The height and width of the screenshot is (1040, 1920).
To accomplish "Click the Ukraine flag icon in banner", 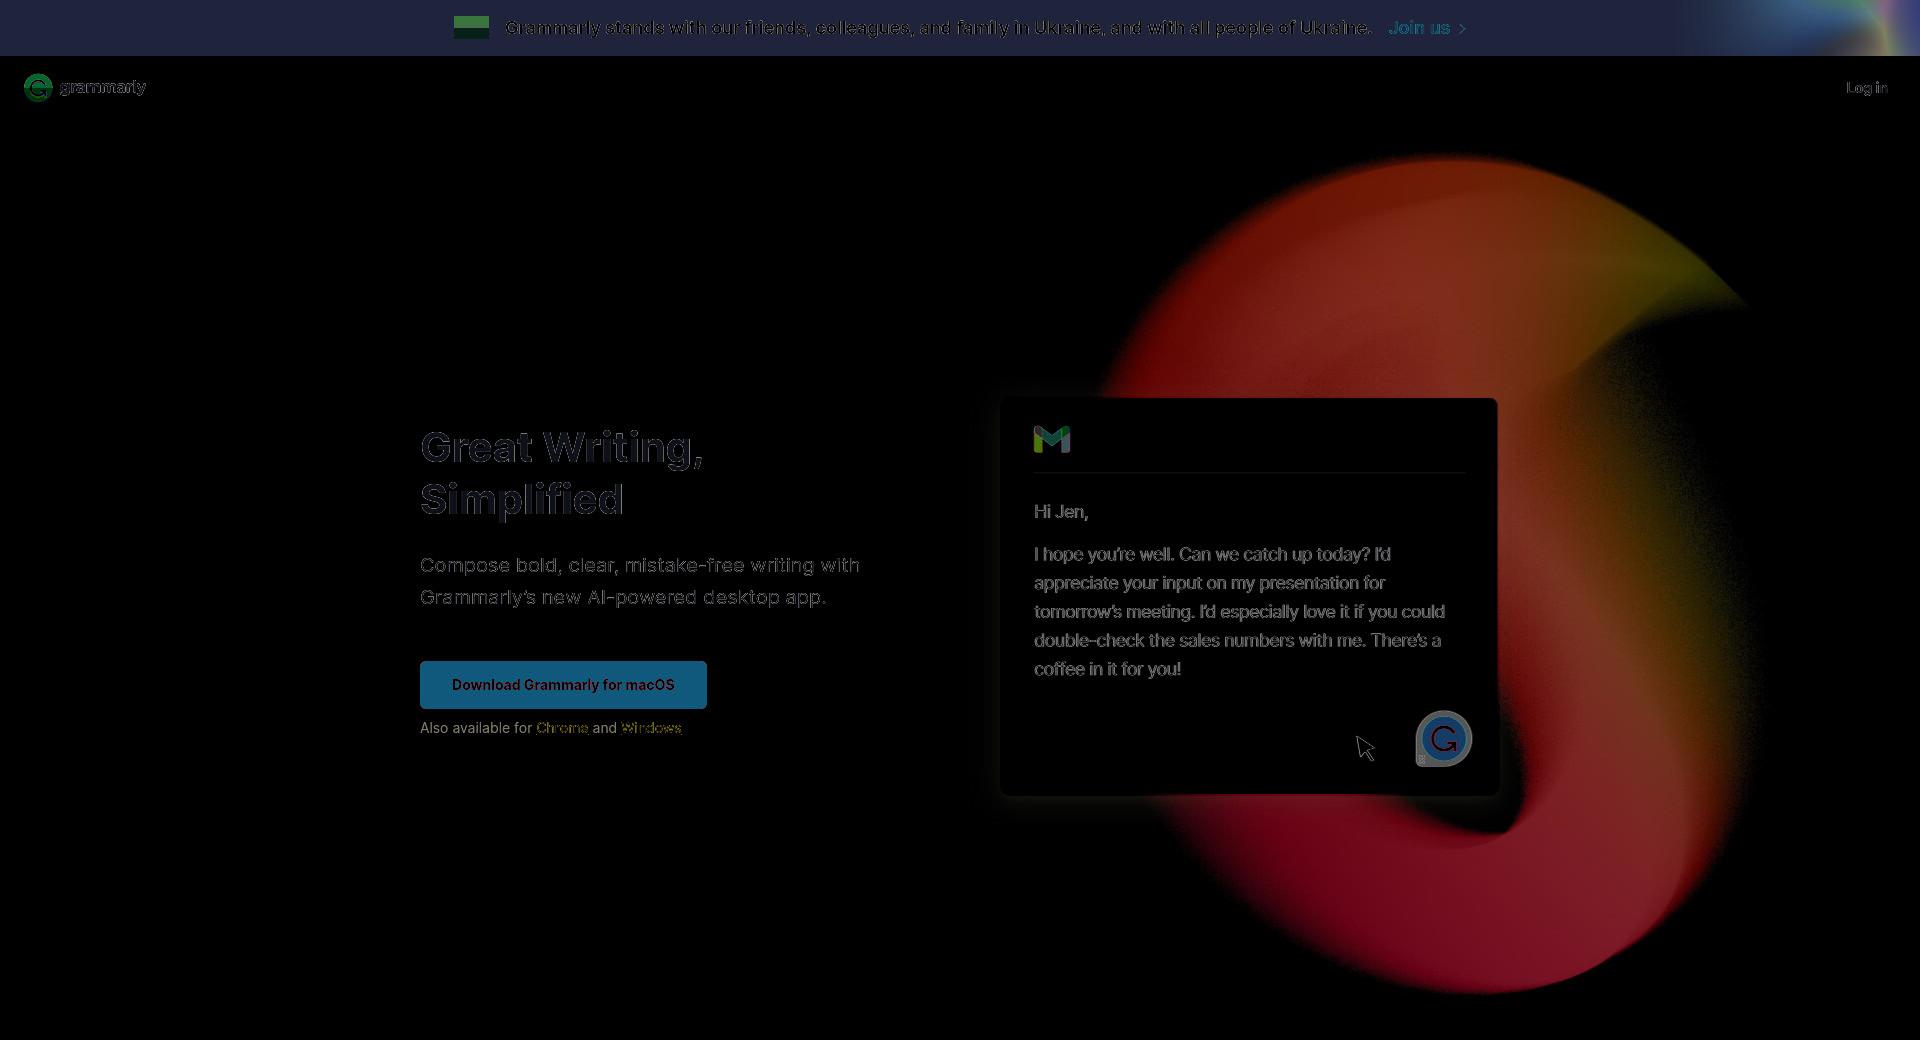I will [471, 28].
